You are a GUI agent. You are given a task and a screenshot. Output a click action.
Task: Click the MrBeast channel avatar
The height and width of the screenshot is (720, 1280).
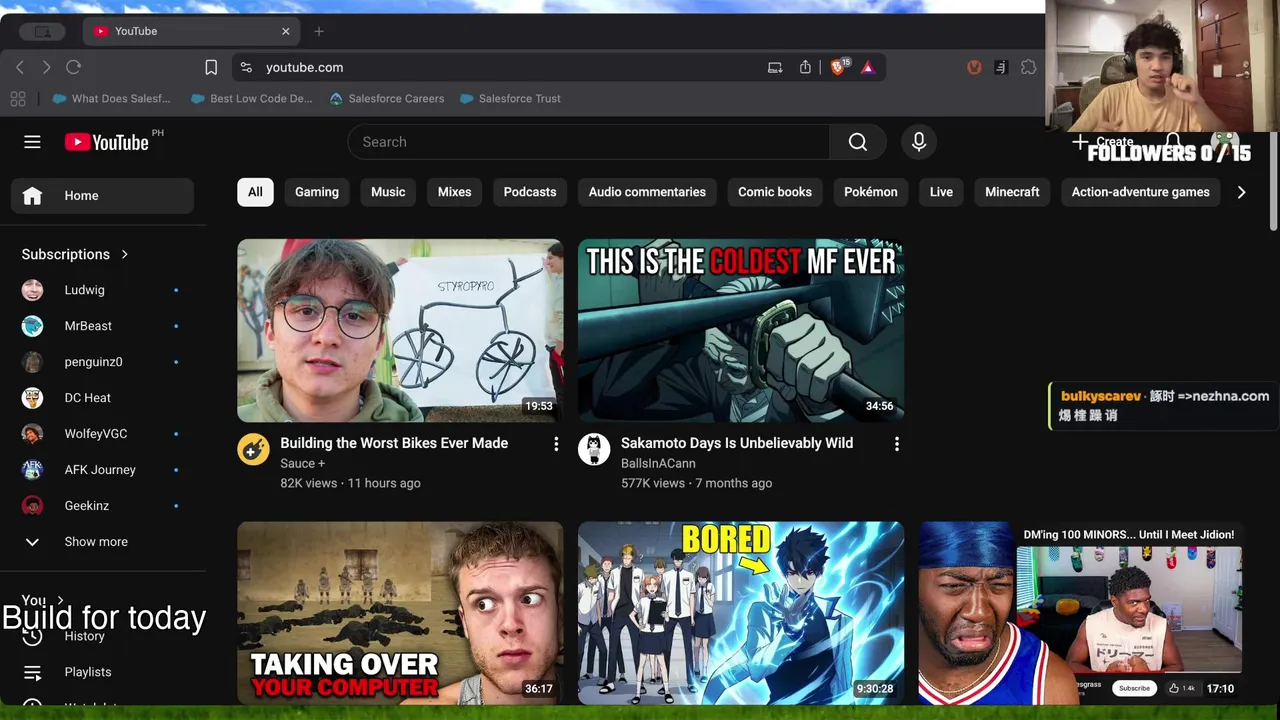click(x=33, y=326)
